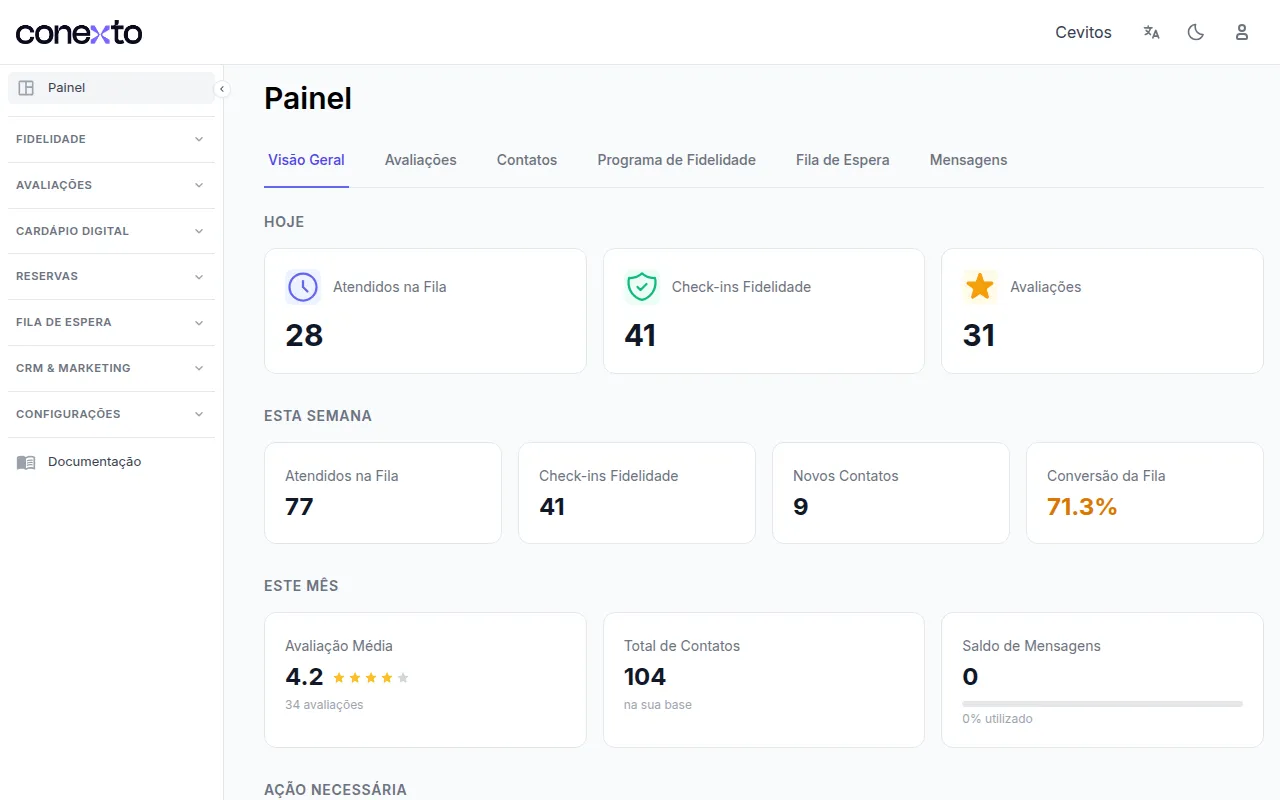Click the "34 avaliações" text
The image size is (1280, 800).
point(324,705)
